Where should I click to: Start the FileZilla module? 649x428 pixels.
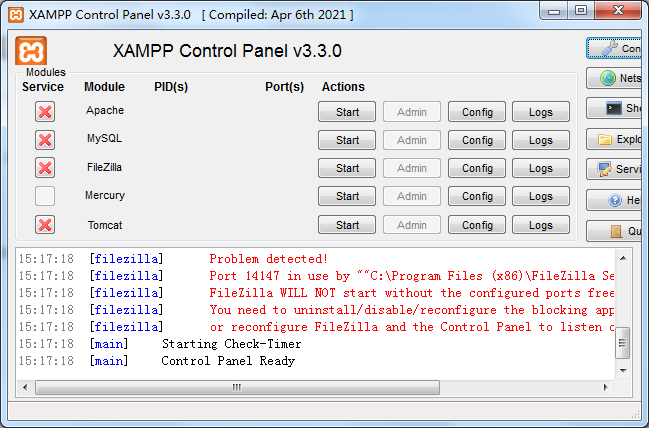click(347, 168)
